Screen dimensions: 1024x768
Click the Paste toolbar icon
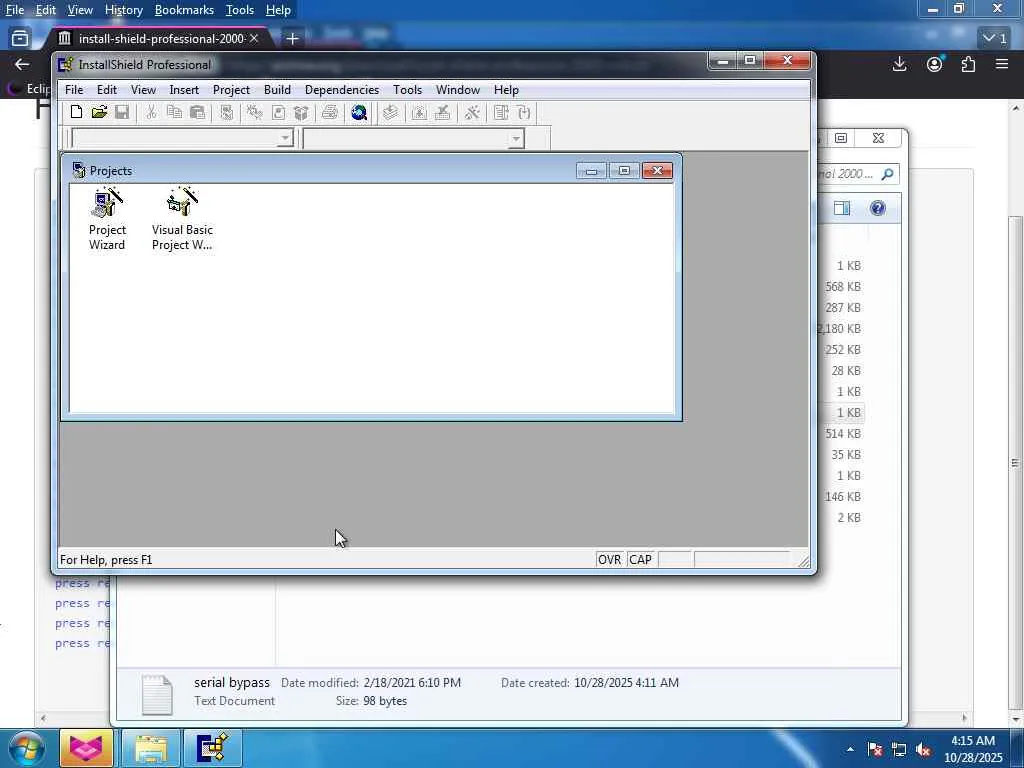[x=197, y=112]
